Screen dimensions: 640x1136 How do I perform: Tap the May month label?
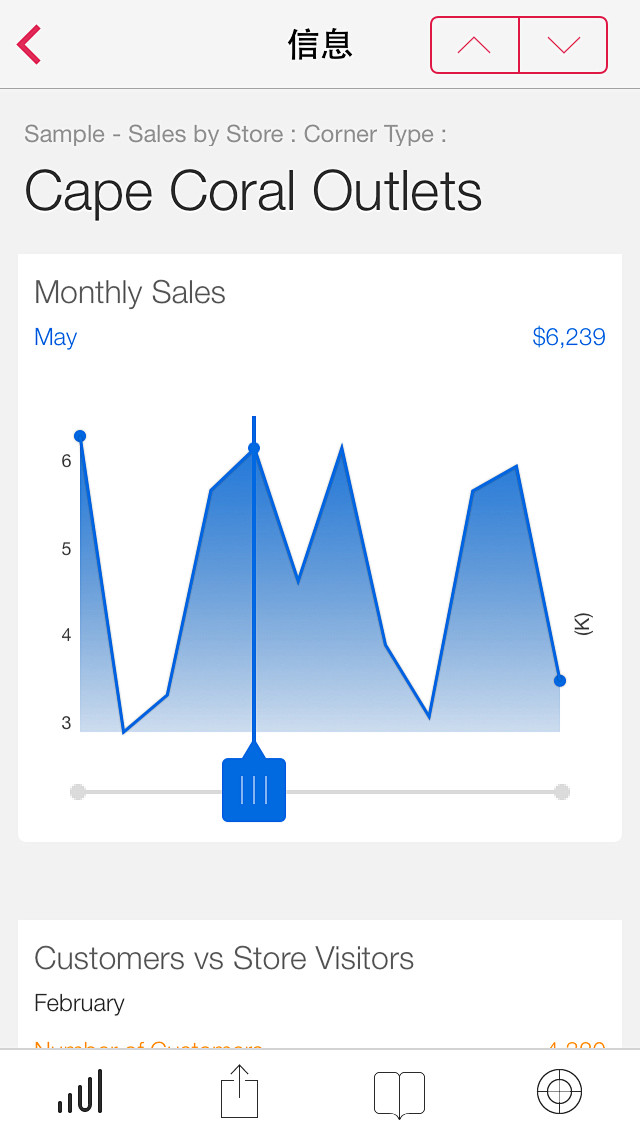click(x=56, y=338)
